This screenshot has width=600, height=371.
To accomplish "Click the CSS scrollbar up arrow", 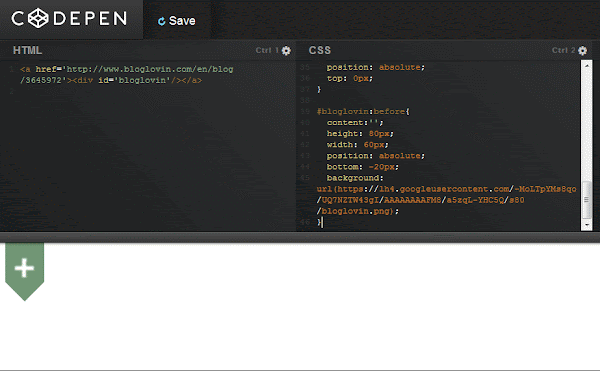I will [x=586, y=65].
